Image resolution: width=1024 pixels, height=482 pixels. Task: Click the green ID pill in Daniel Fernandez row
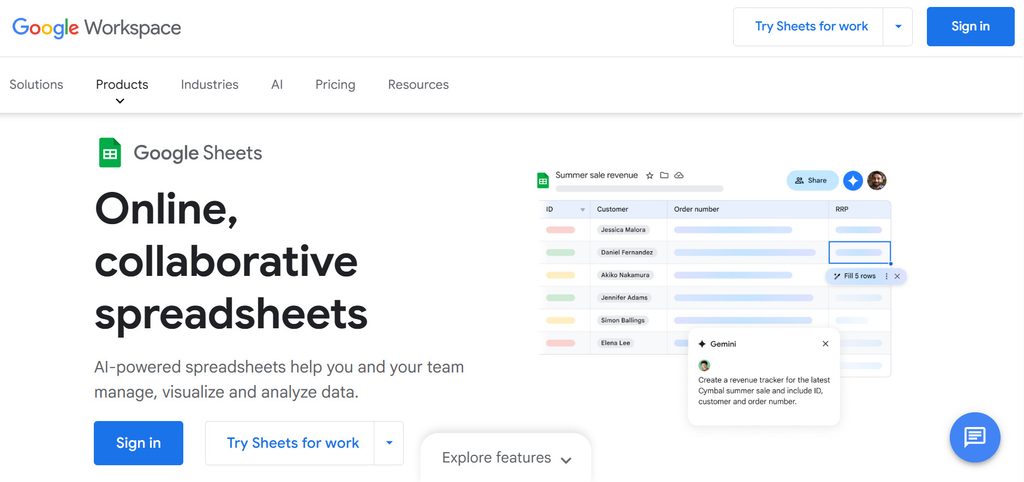(560, 253)
